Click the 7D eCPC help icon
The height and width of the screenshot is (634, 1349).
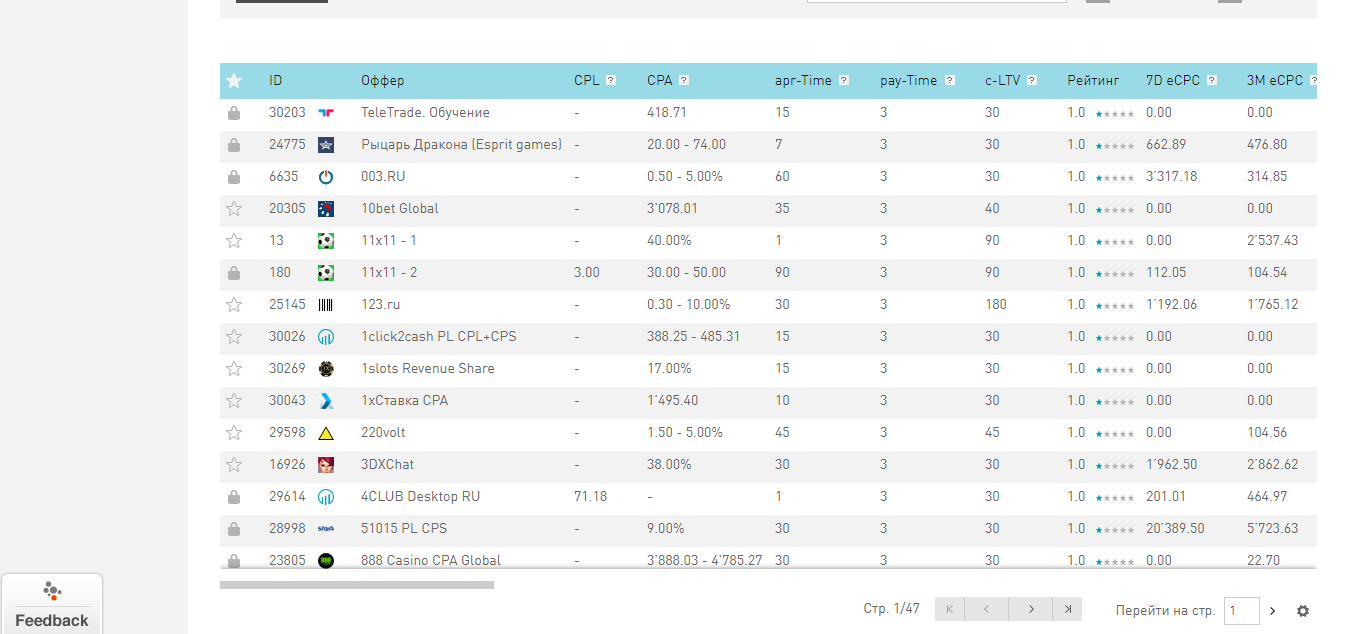pyautogui.click(x=1212, y=81)
